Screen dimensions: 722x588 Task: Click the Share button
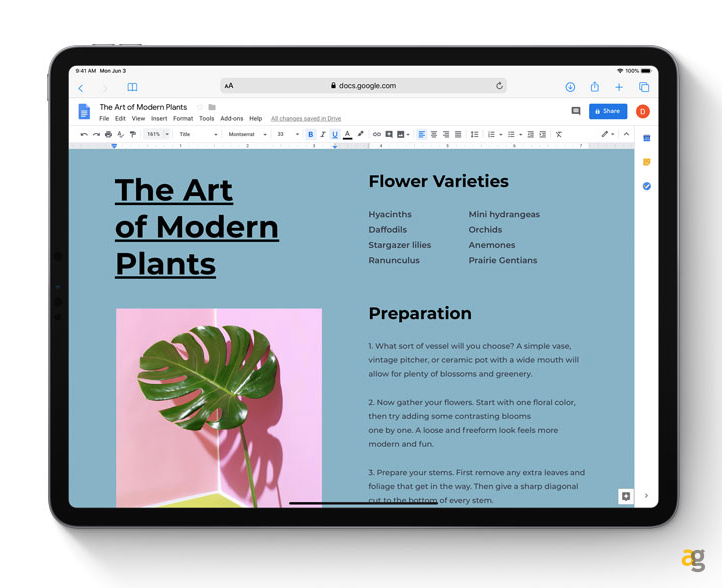(x=608, y=111)
